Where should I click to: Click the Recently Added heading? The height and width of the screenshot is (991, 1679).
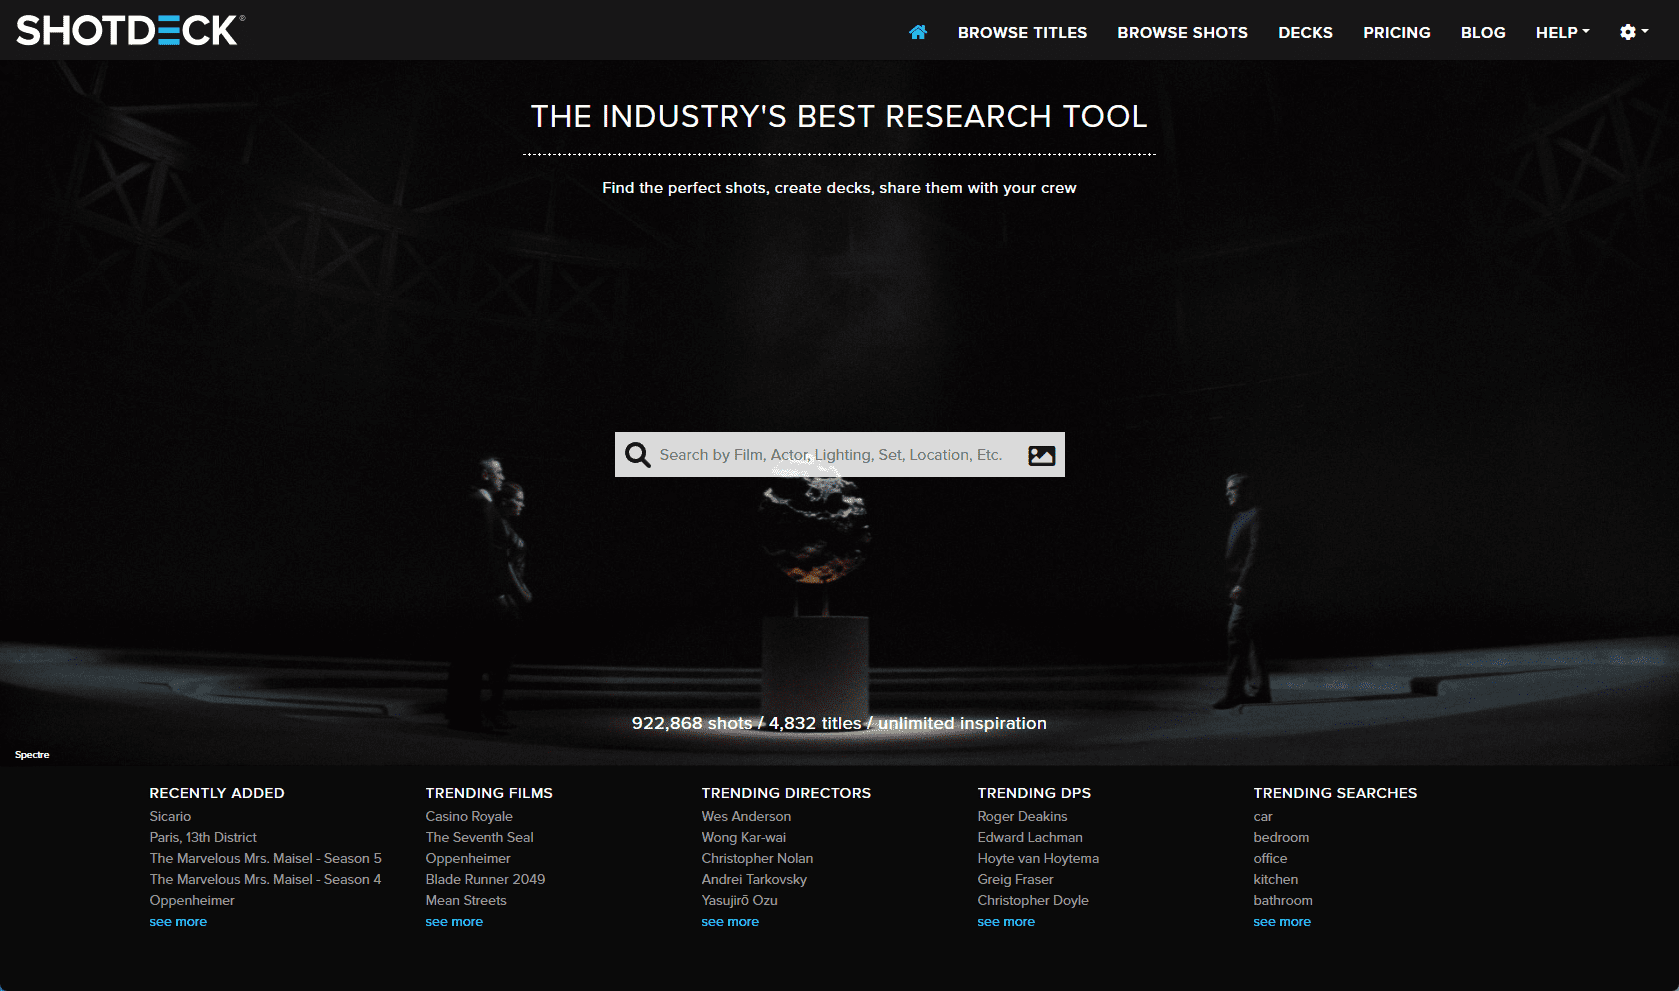click(x=217, y=793)
